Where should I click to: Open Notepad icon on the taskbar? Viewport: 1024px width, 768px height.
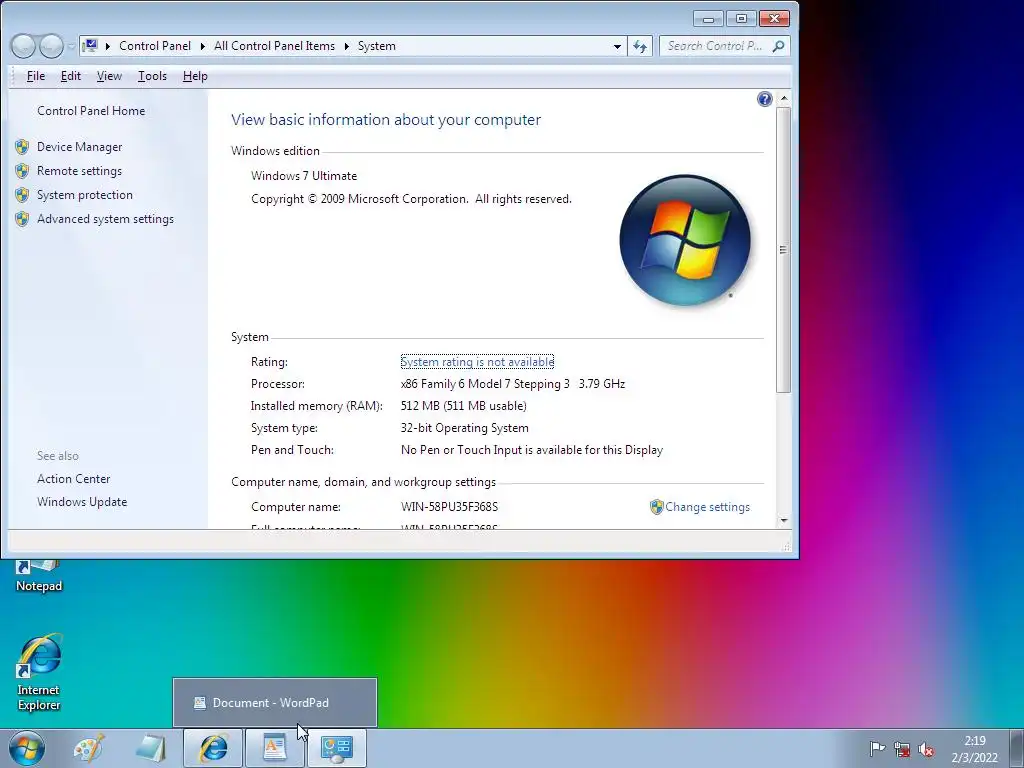(x=151, y=748)
